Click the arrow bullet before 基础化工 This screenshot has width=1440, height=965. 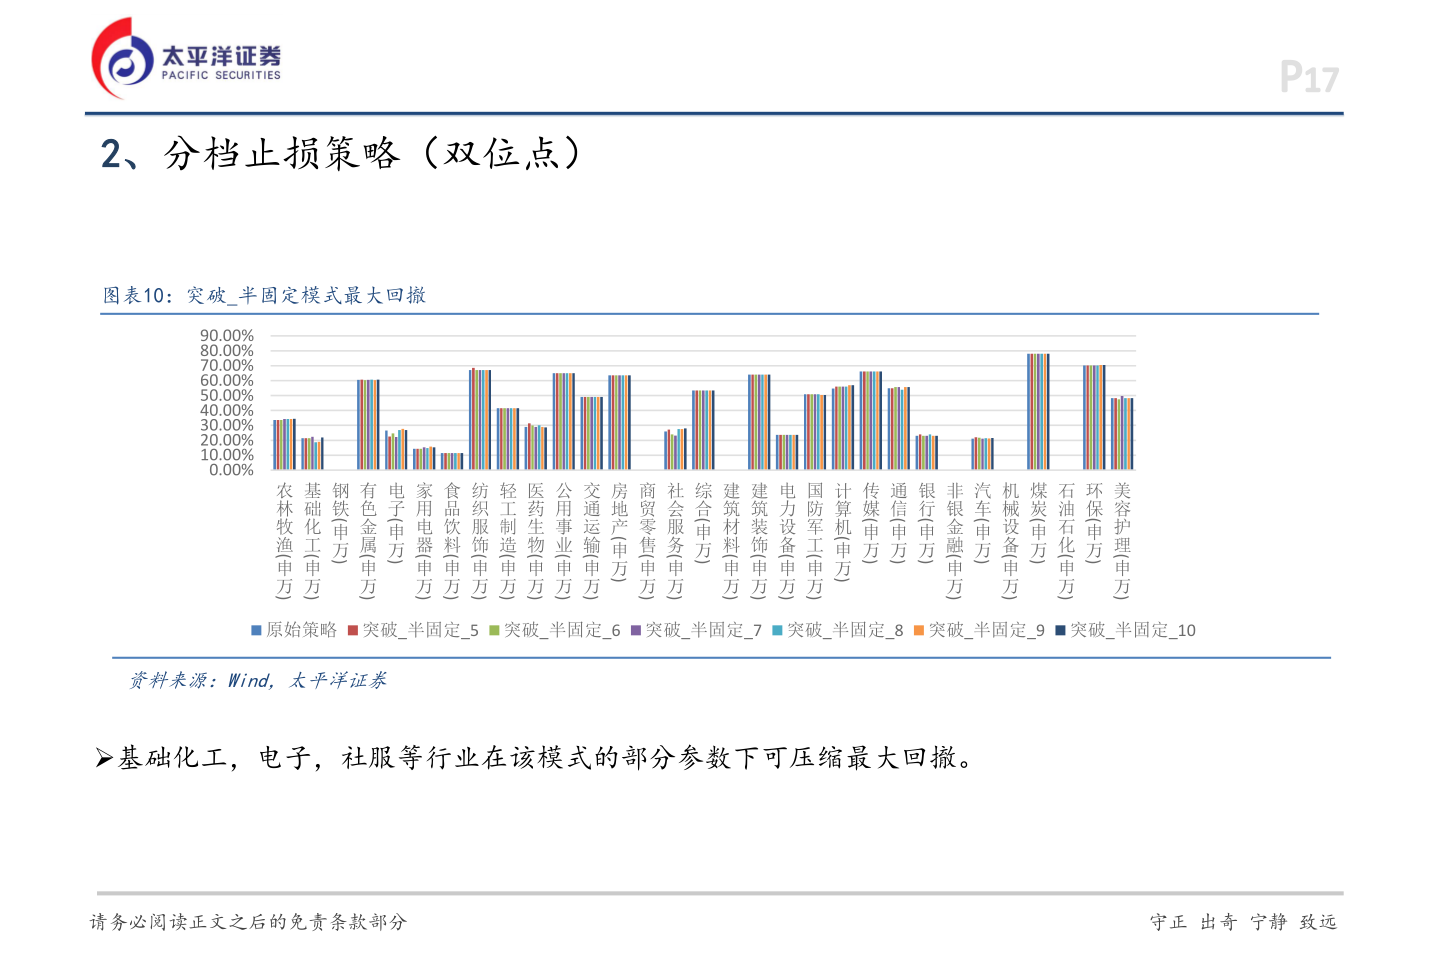[x=104, y=758]
